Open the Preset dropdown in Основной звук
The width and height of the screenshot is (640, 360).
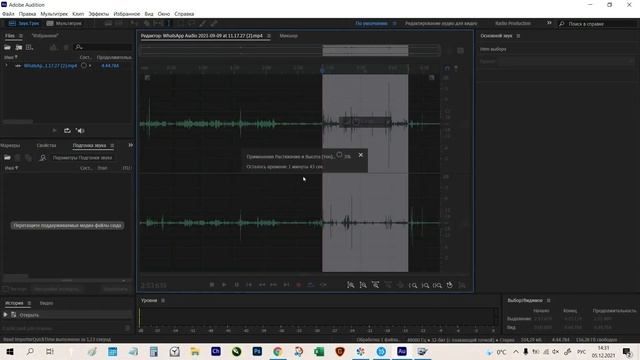pos(566,61)
